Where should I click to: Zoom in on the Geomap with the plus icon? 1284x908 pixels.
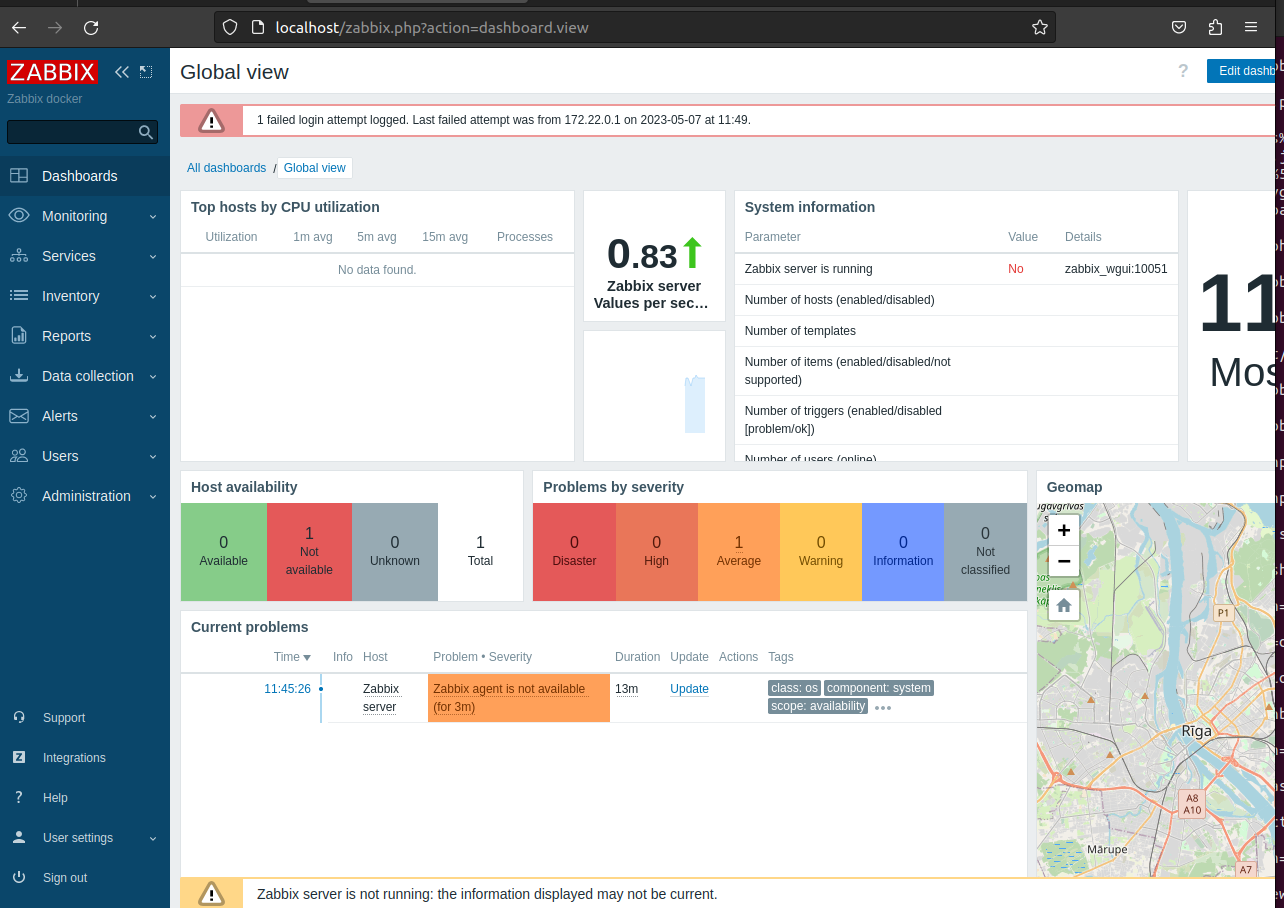(1063, 530)
